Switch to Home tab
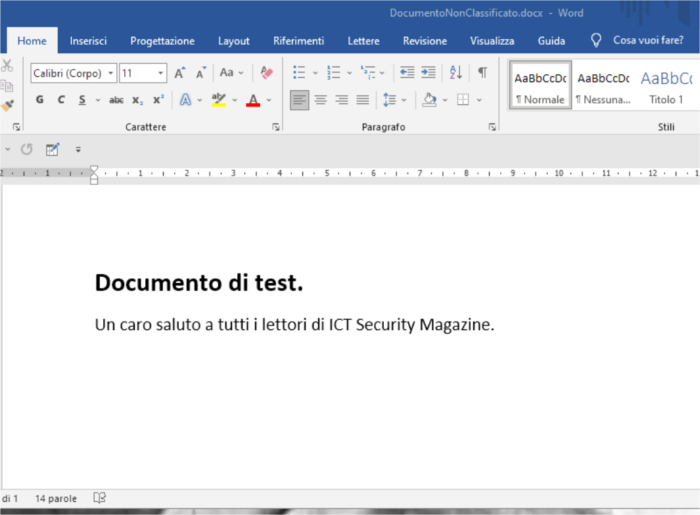The height and width of the screenshot is (515, 700). pos(32,41)
